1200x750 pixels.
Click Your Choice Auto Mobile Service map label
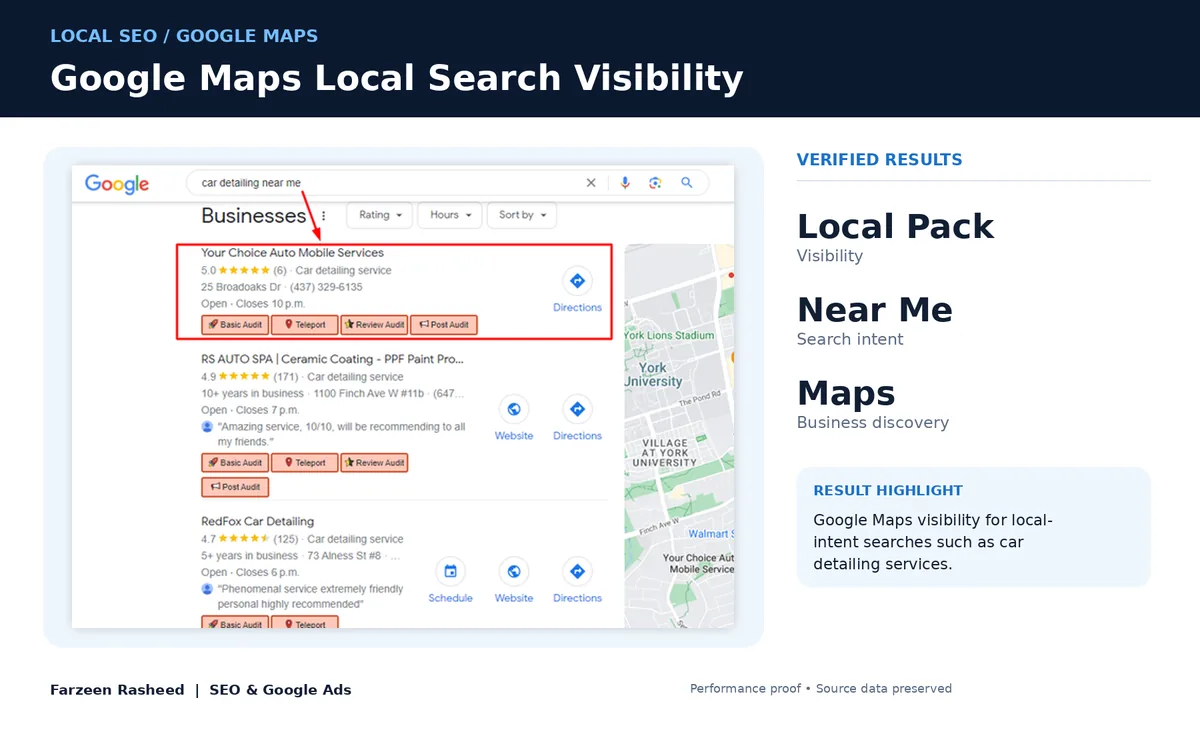tap(698, 564)
